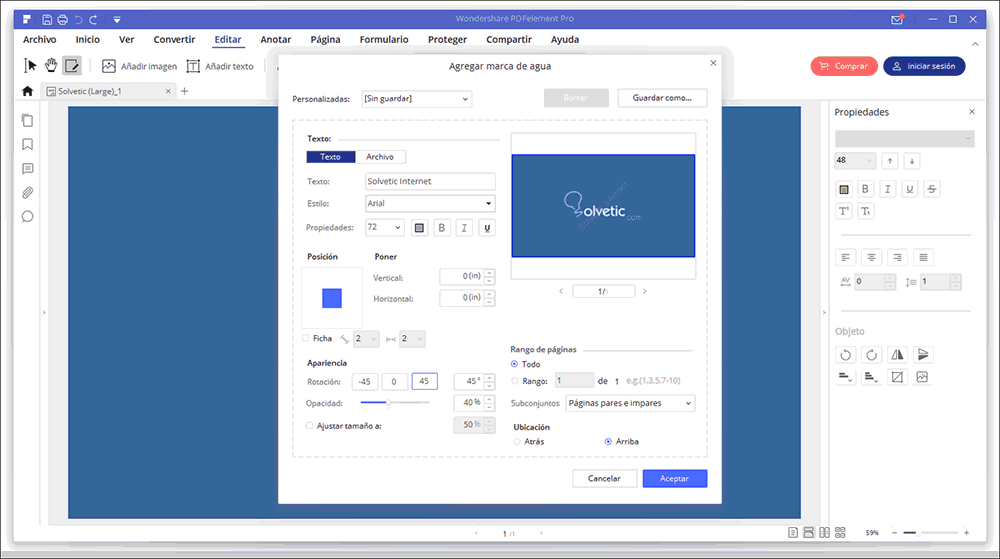Align text left in Propiedades panel

coord(846,257)
